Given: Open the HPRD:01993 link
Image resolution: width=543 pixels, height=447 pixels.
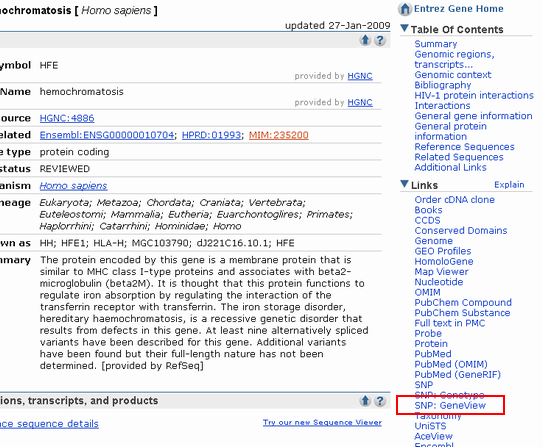Looking at the screenshot, I should [x=211, y=135].
